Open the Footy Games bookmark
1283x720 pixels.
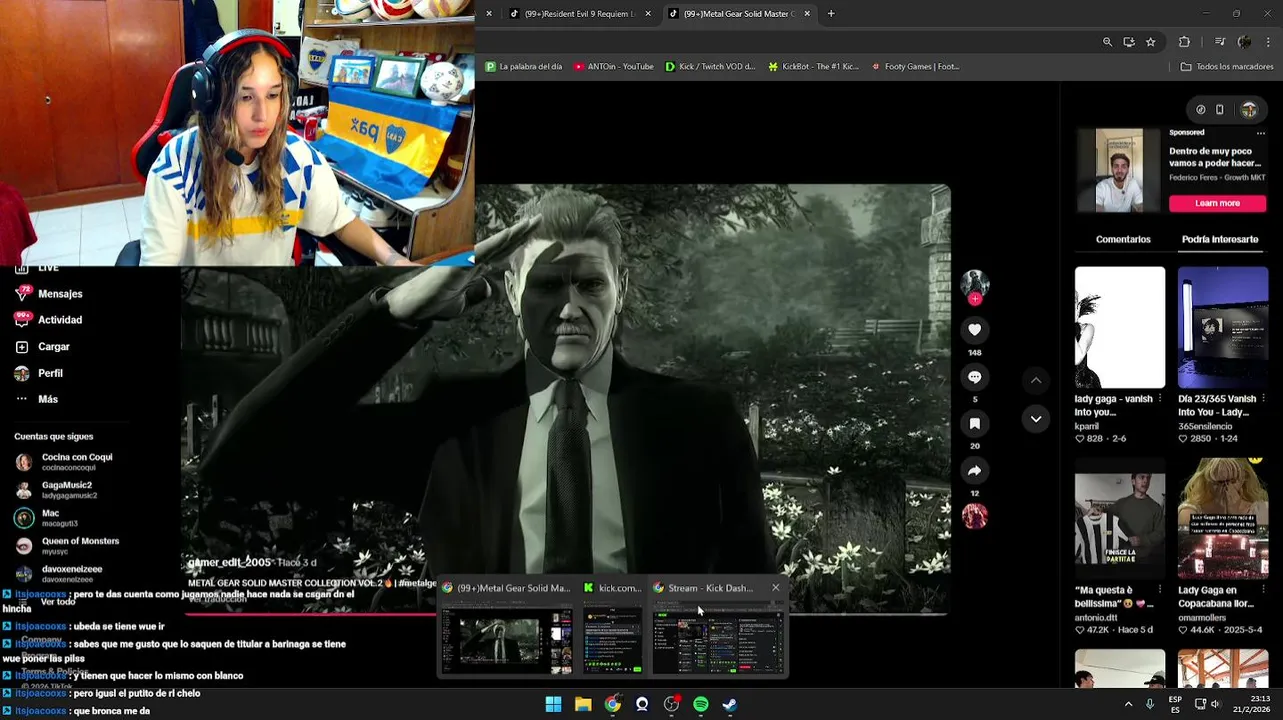pos(915,67)
